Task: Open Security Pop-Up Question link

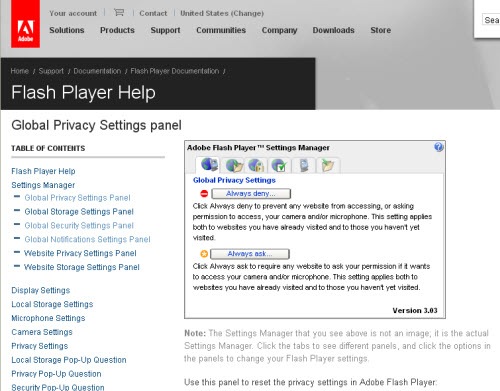Action: click(58, 387)
